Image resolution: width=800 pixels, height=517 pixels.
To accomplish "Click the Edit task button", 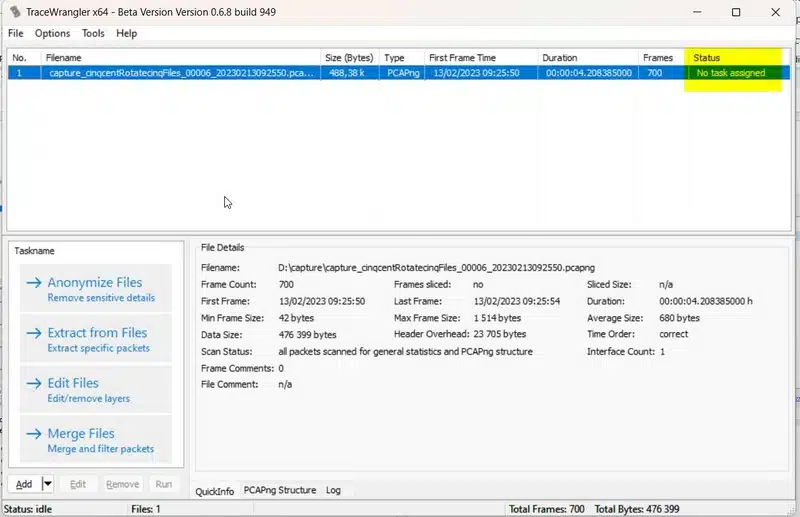I will click(x=78, y=484).
